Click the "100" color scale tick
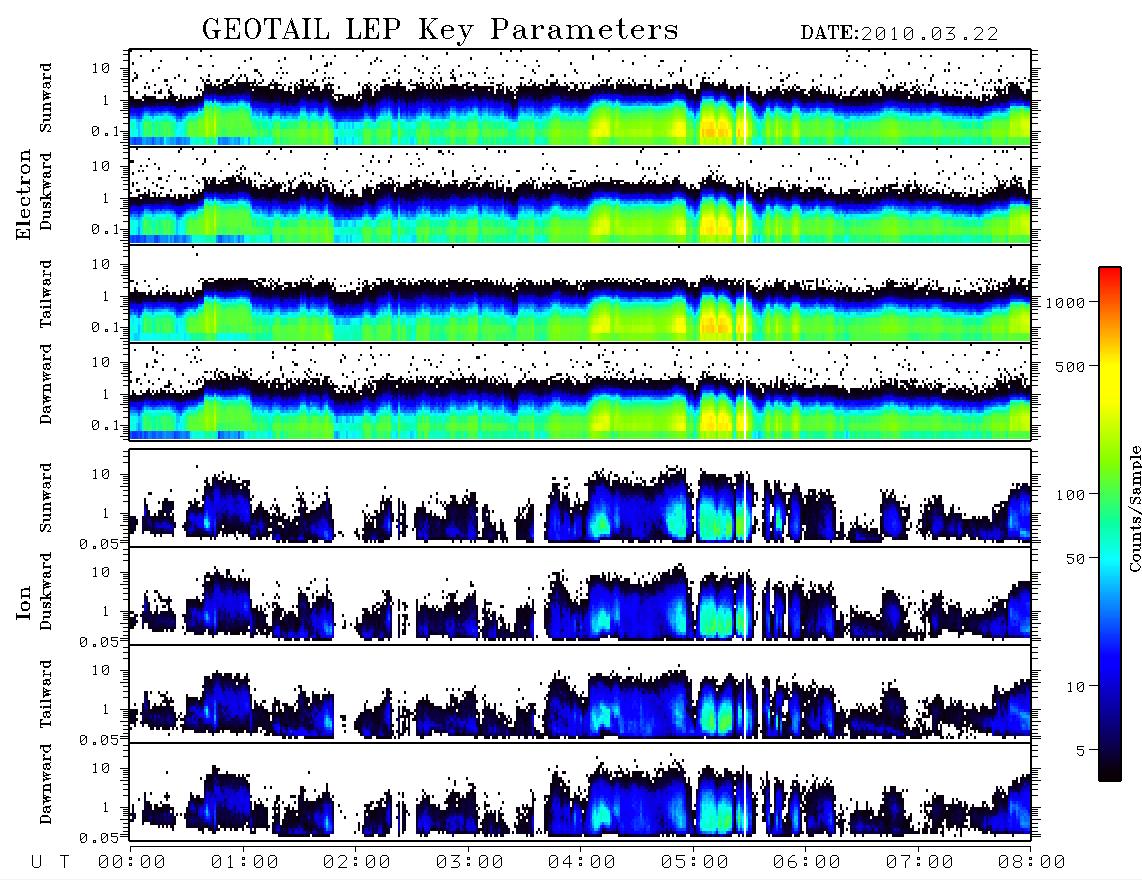 (x=1071, y=495)
